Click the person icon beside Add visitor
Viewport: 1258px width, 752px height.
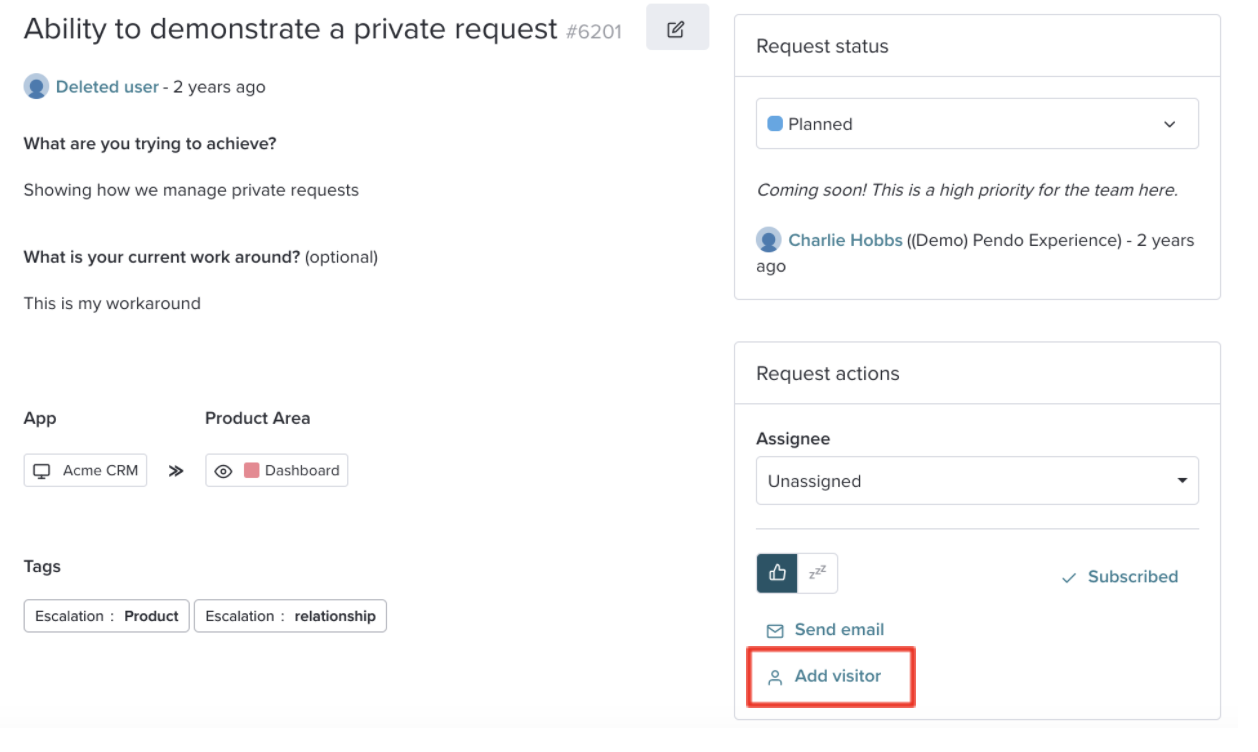click(775, 677)
